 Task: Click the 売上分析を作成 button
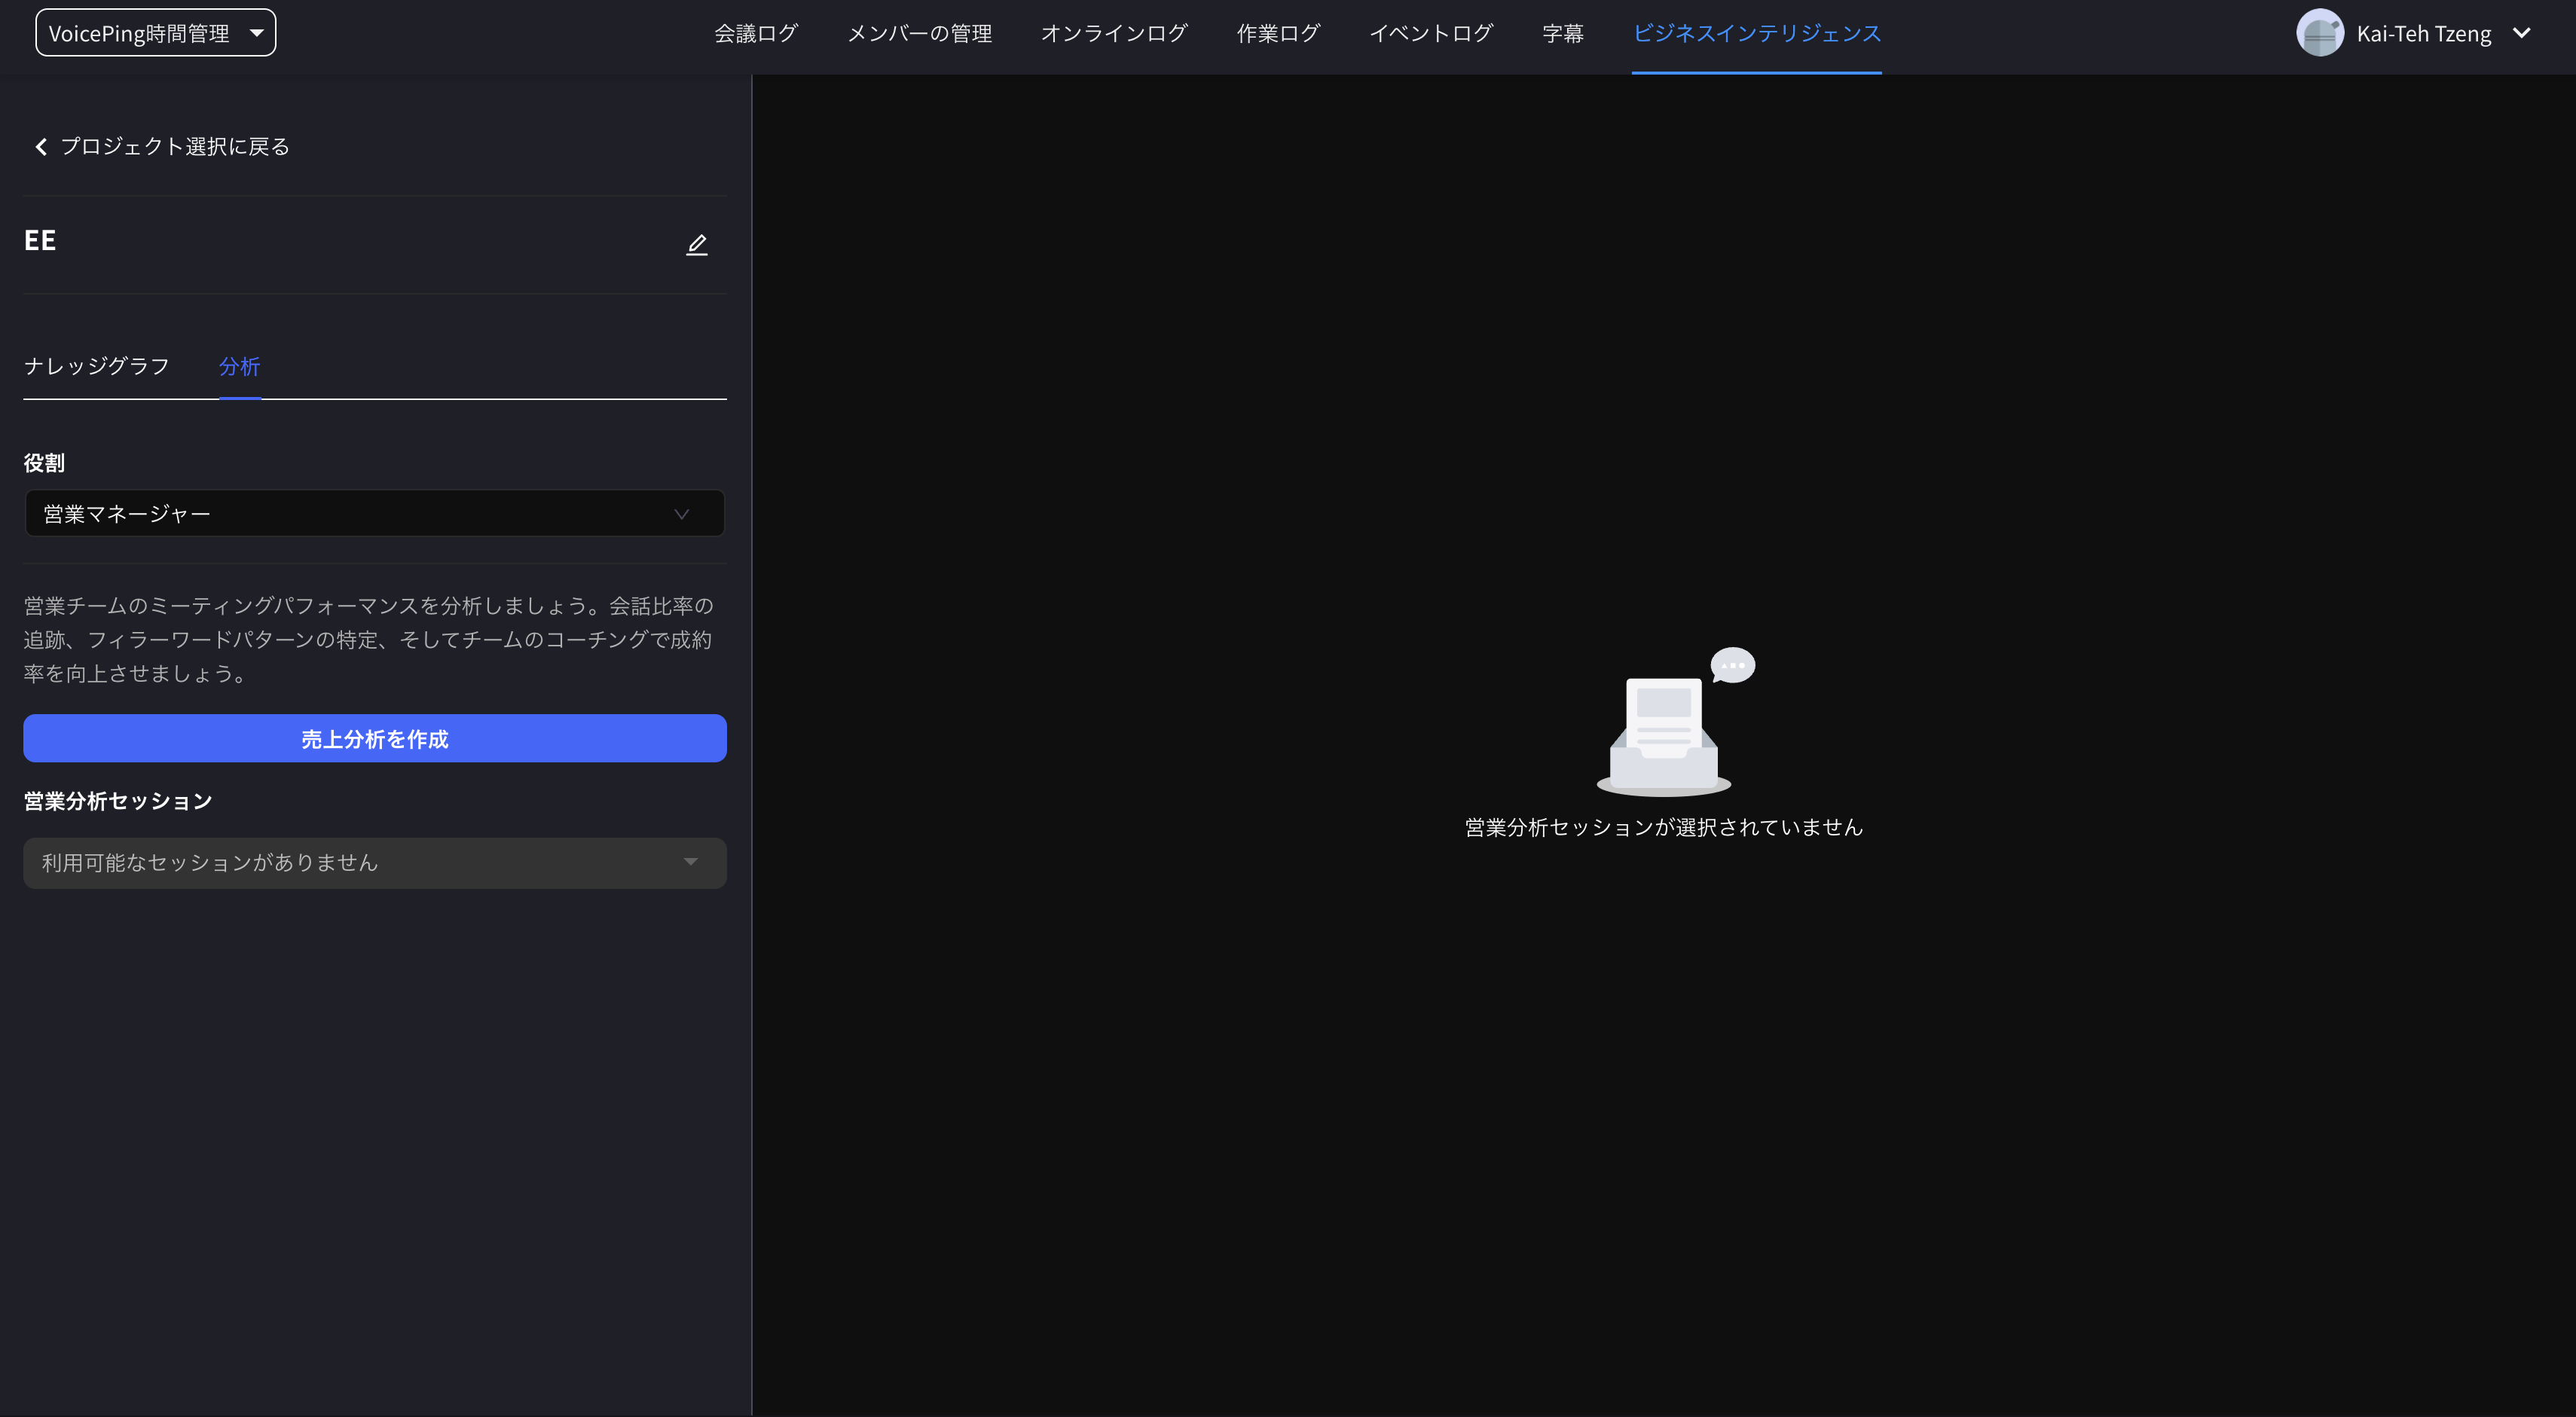(374, 738)
